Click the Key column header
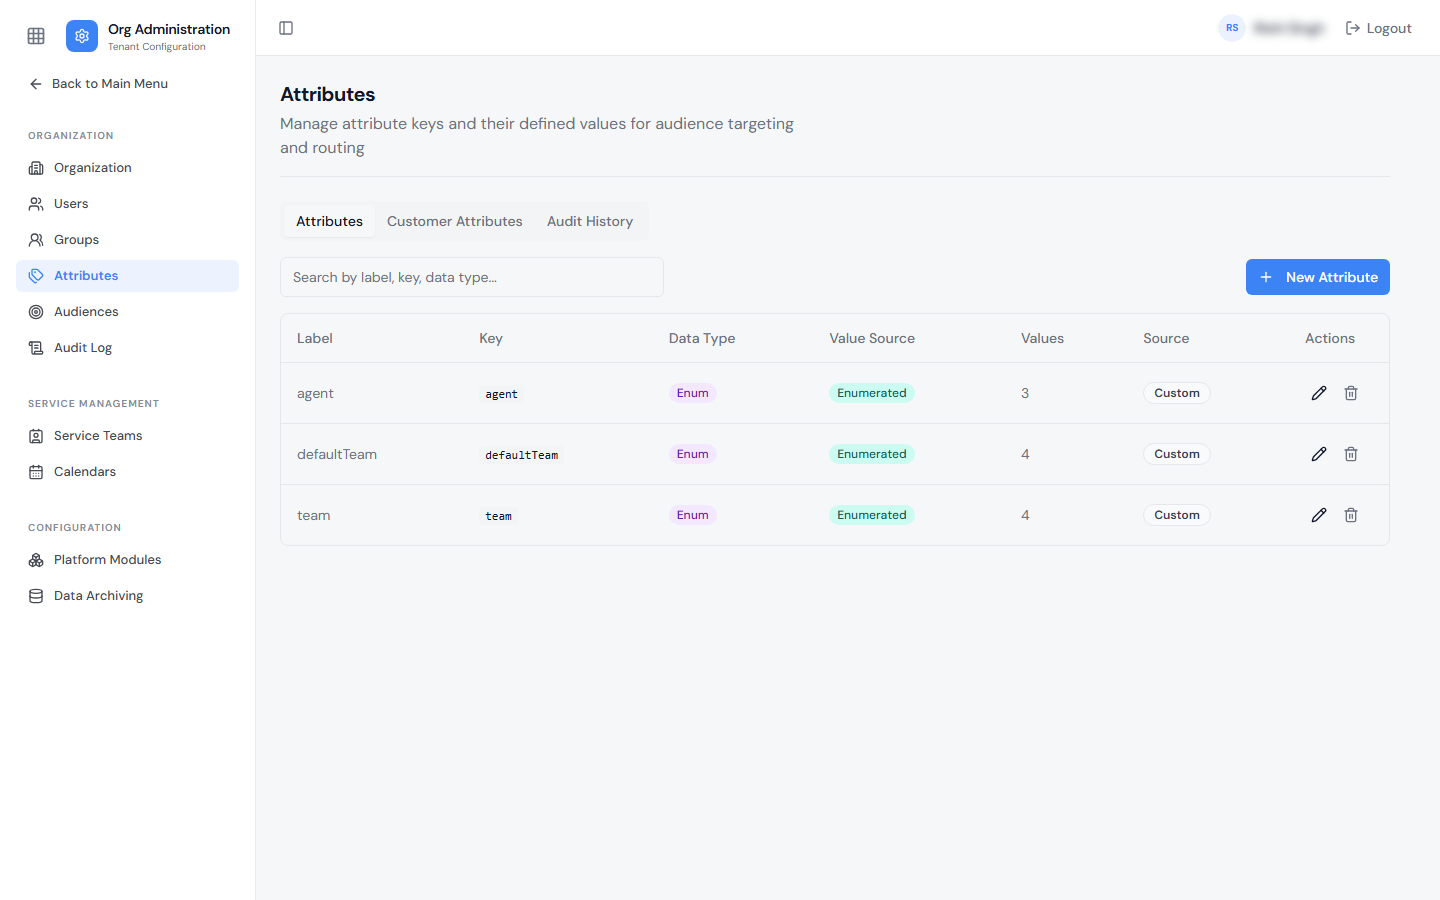Viewport: 1440px width, 900px height. 491,338
